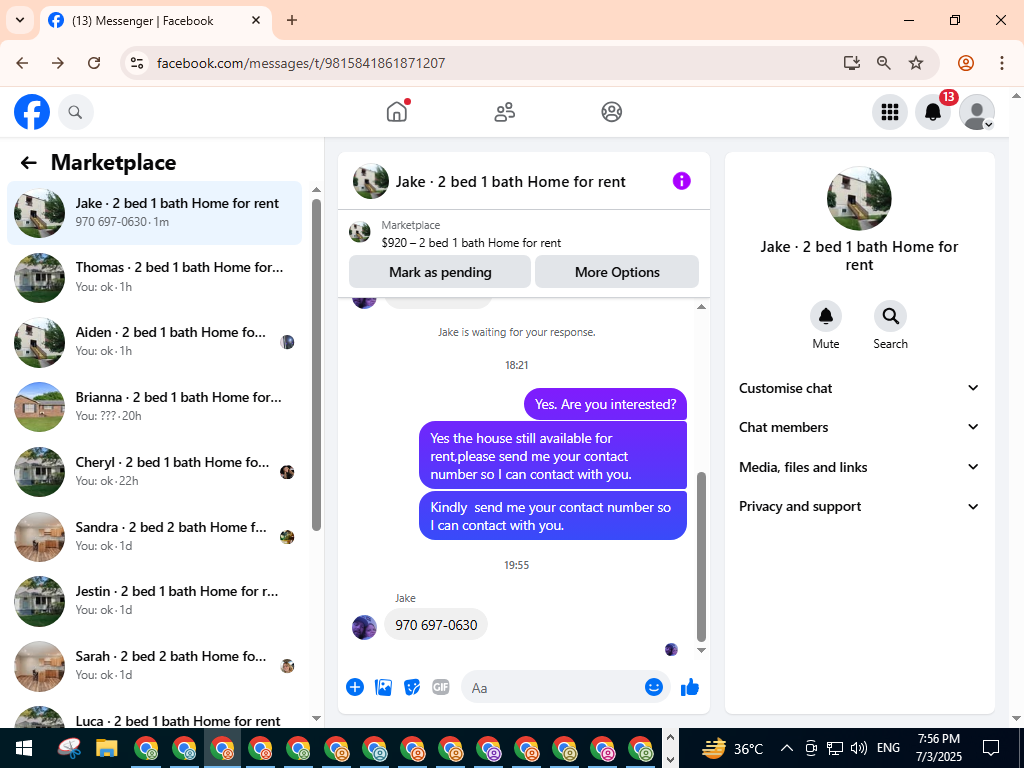
Task: Send a thumbs up like
Action: pyautogui.click(x=690, y=687)
